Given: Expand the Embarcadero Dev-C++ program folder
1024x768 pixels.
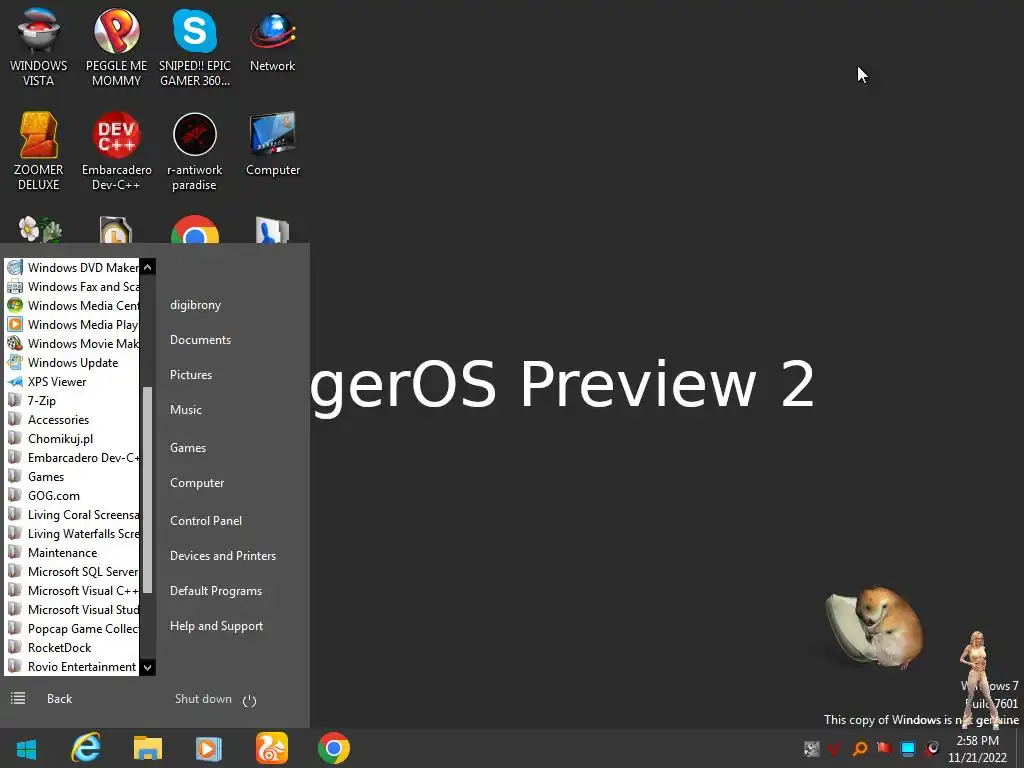Looking at the screenshot, I should click(x=72, y=458).
